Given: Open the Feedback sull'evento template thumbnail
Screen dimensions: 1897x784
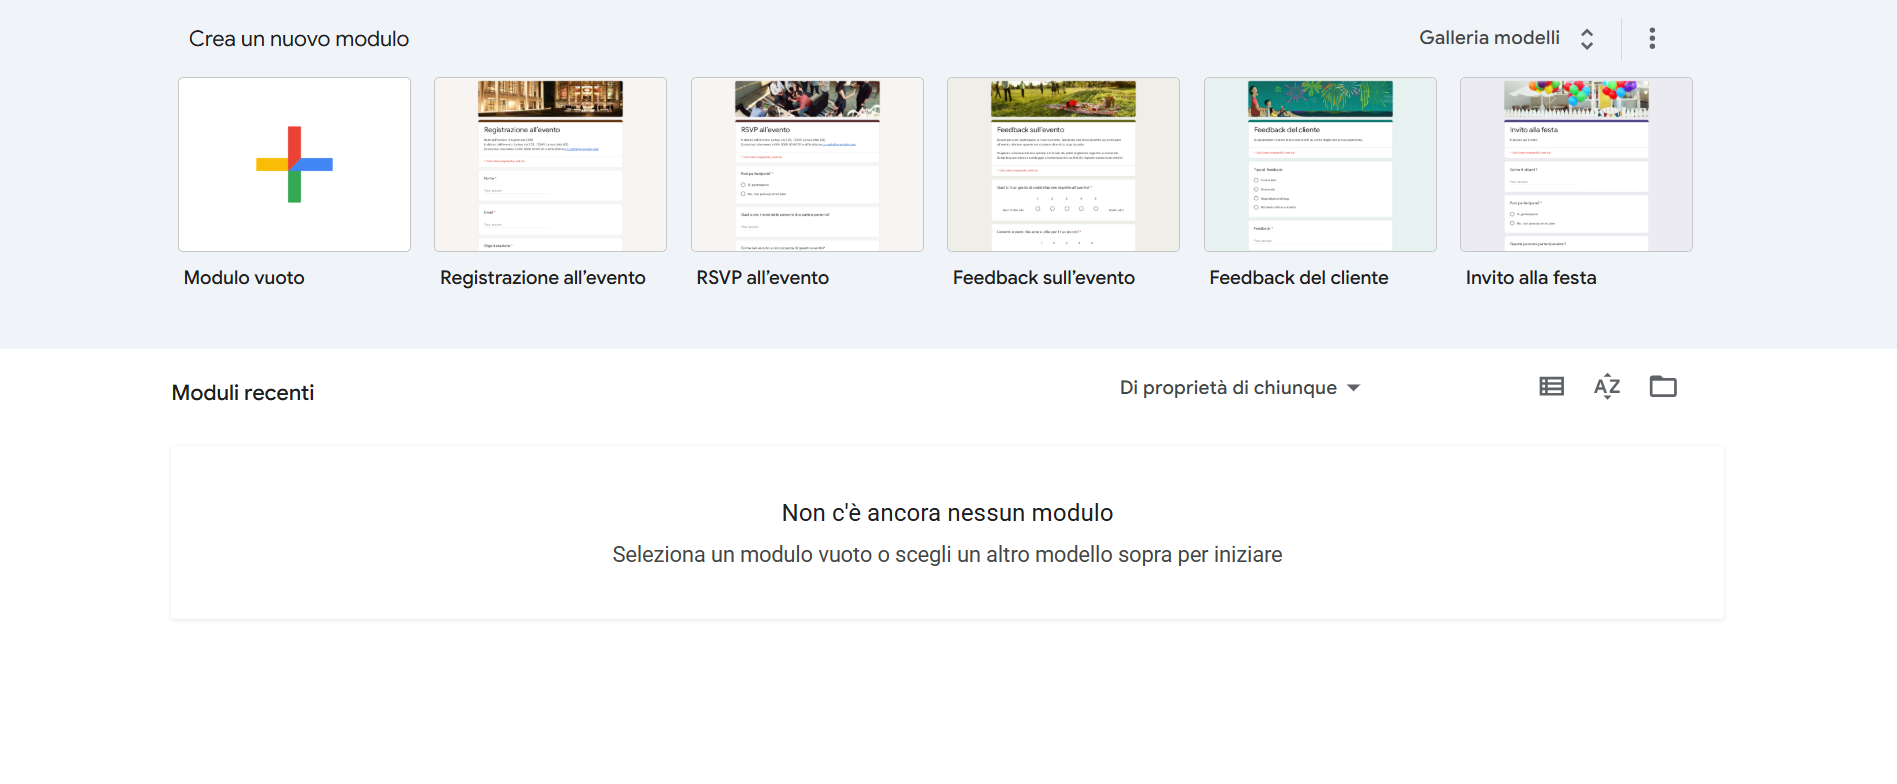Looking at the screenshot, I should [x=1063, y=164].
